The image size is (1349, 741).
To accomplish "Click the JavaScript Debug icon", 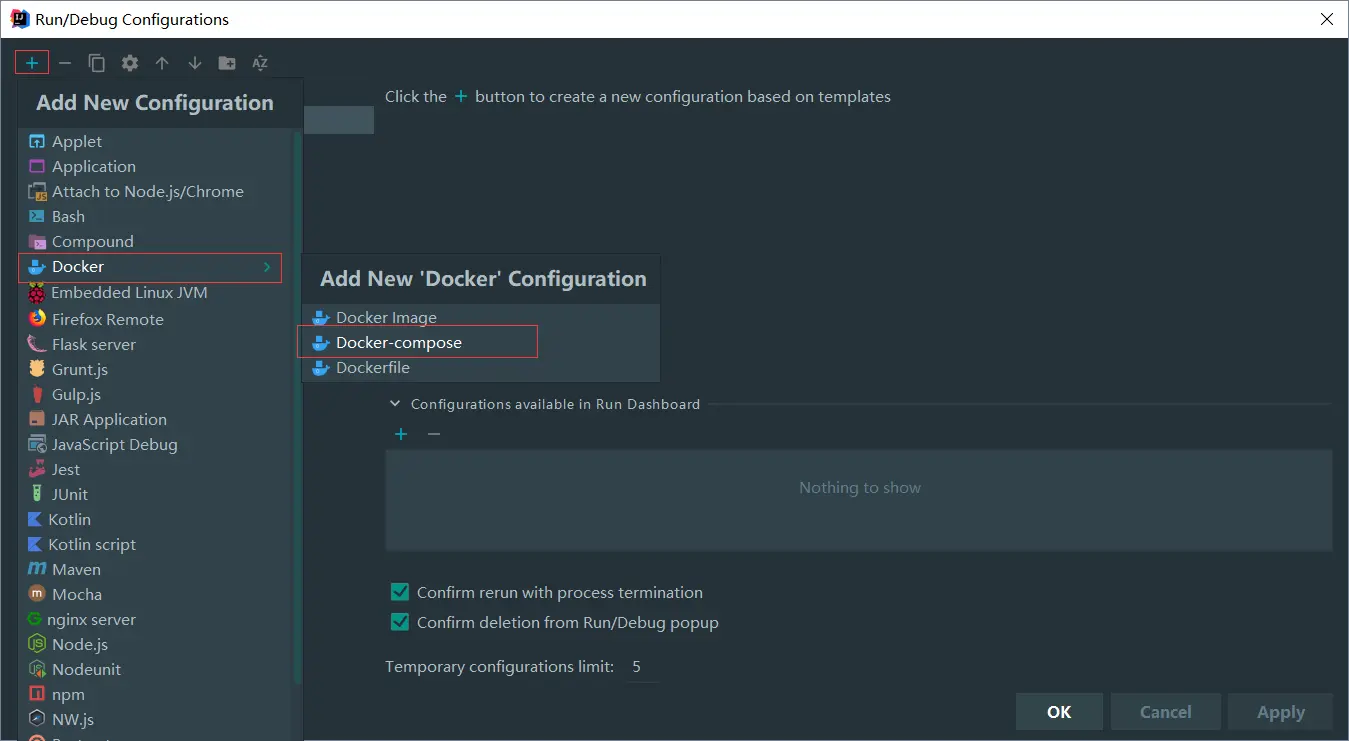I will (37, 445).
